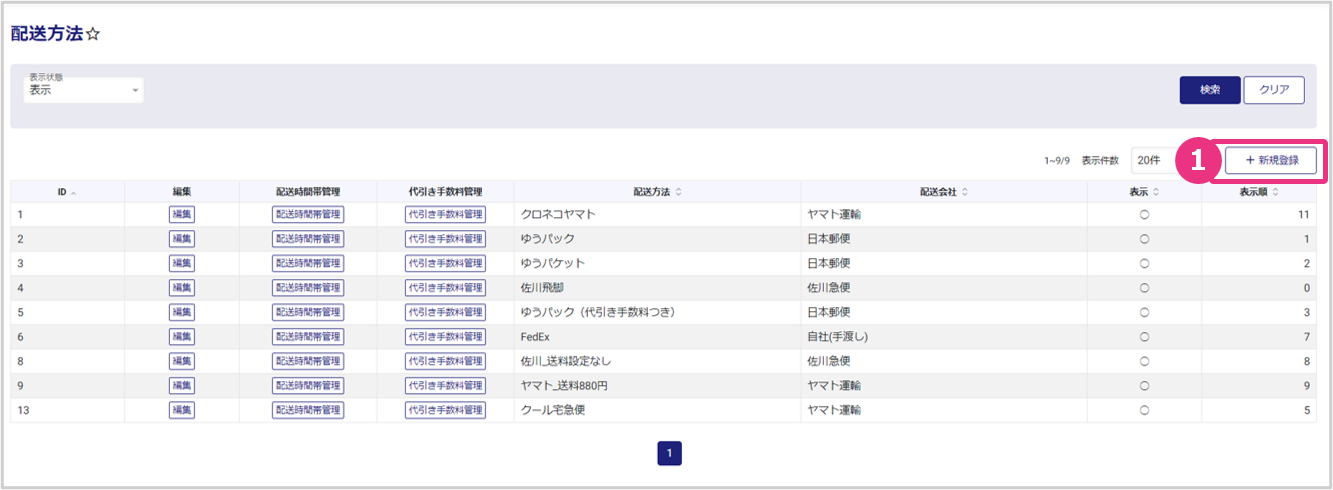This screenshot has width=1333, height=490.
Task: Click the star icon beside 配送方法 title
Action: point(93,34)
